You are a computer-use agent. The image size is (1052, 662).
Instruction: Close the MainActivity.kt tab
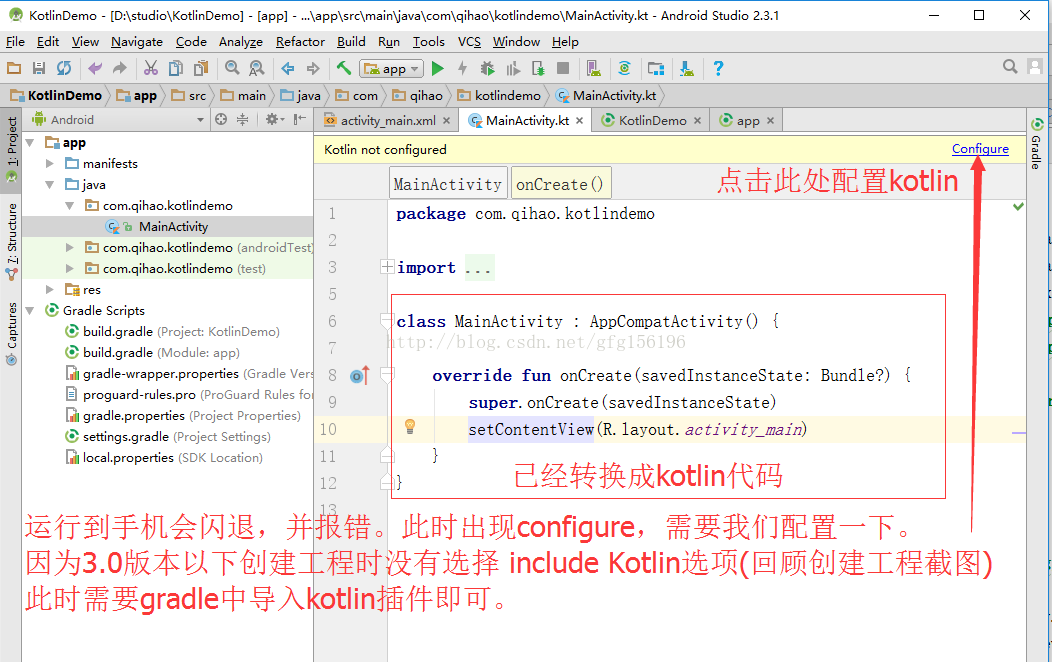(580, 121)
